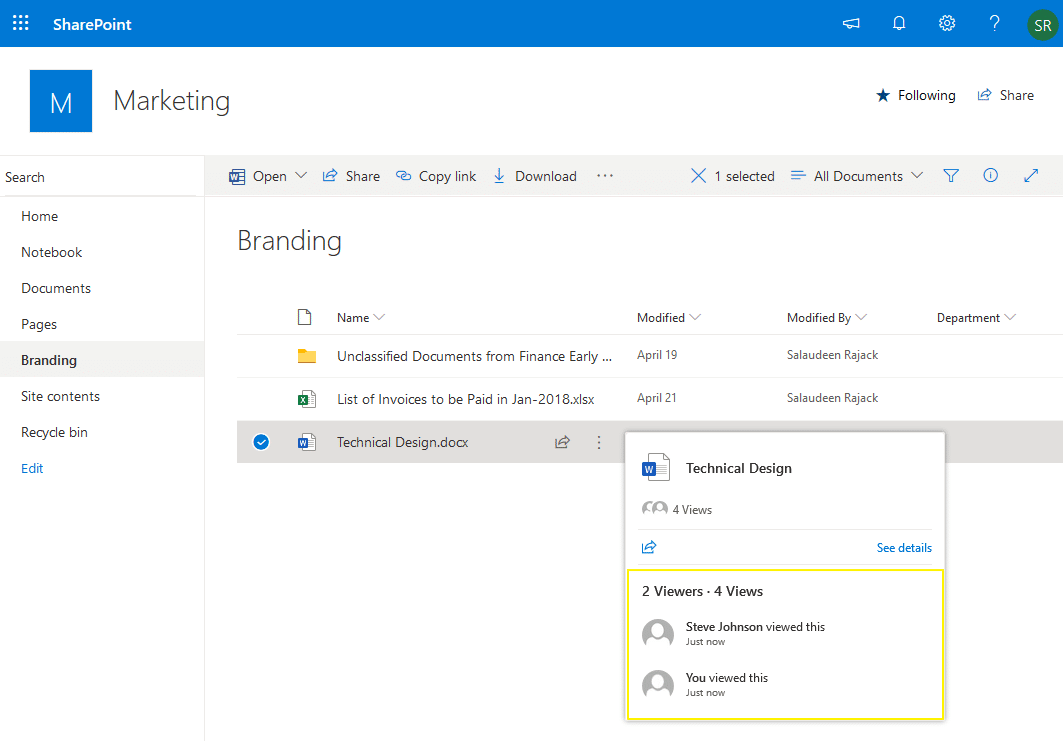Click share icon in the file card

(x=649, y=547)
